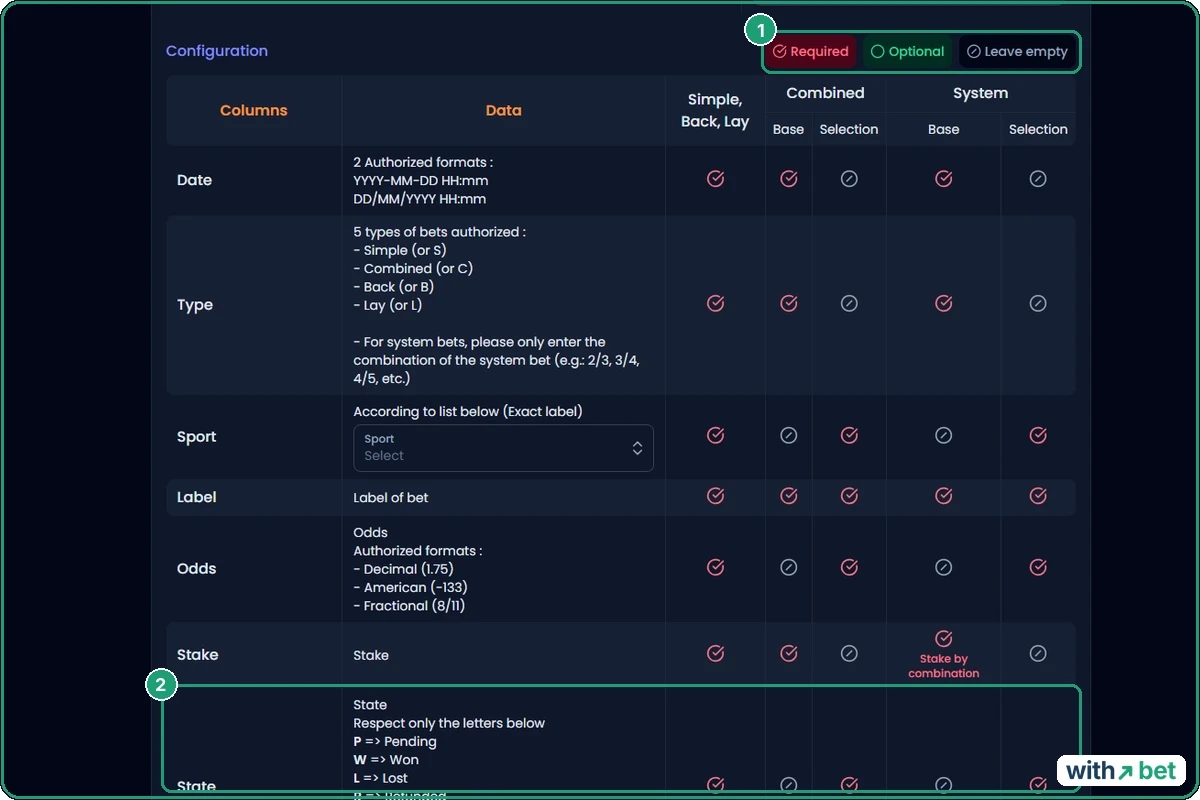1200x800 pixels.
Task: Click Date row required icon under Combined Base
Action: coord(788,179)
